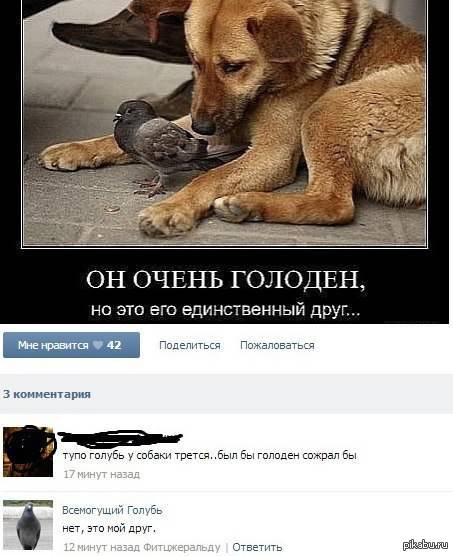Click the like count 42
Image resolution: width=453 pixels, height=556 pixels.
114,345
